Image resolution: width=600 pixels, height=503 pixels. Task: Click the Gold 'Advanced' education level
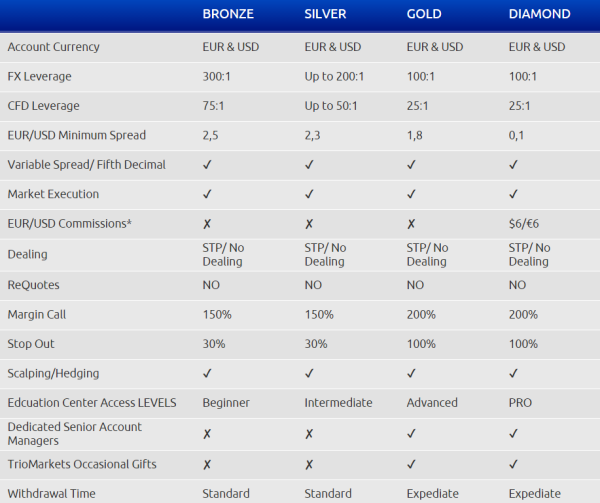432,403
